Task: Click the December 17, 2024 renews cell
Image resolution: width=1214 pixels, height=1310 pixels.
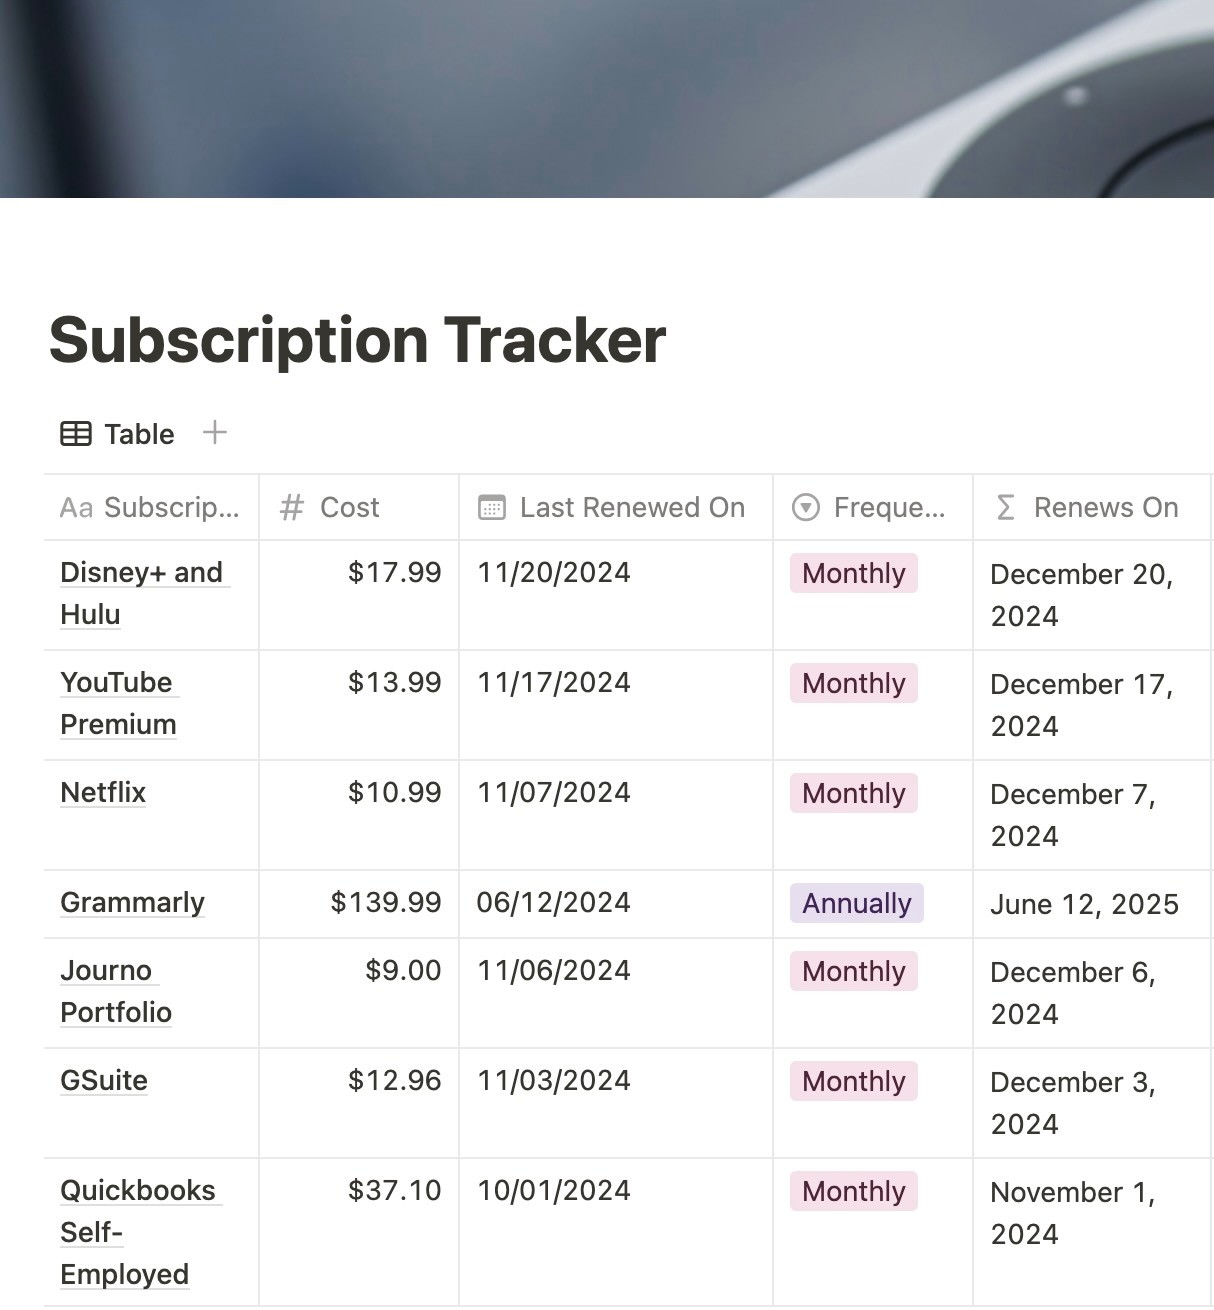Action: 1093,706
